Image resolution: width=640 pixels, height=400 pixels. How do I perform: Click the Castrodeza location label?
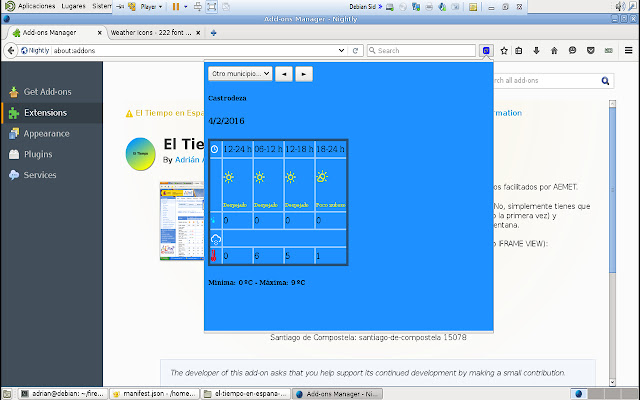point(227,98)
